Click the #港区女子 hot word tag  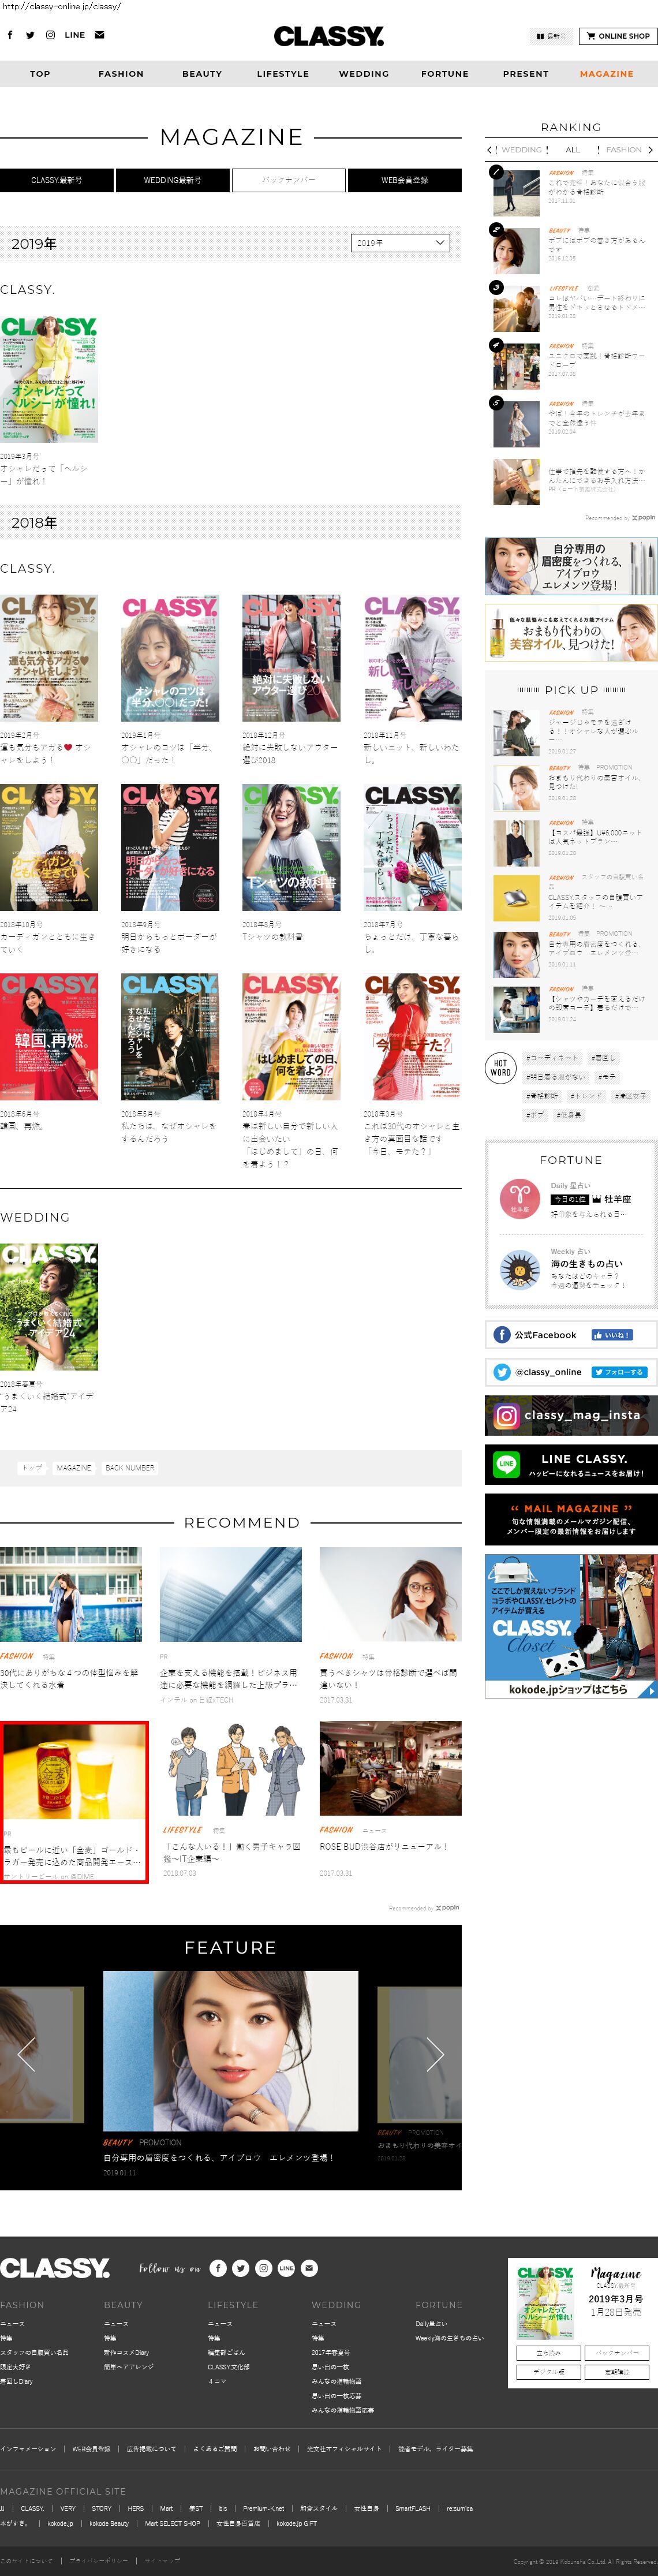631,1096
